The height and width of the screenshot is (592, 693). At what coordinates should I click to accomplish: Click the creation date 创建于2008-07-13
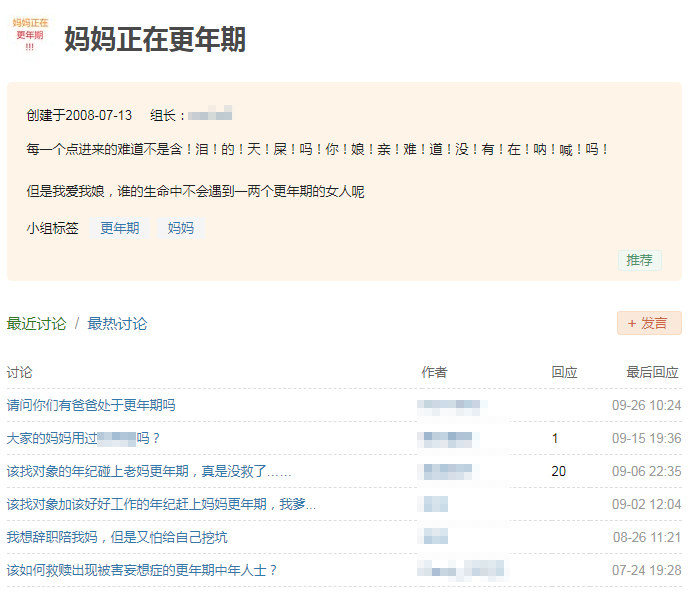80,115
